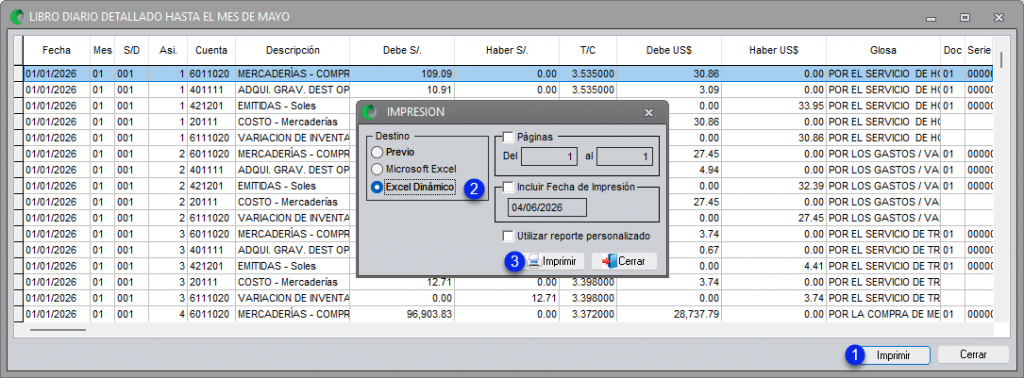The width and height of the screenshot is (1024, 378).
Task: Click the Haber S/. column header
Action: click(x=507, y=50)
